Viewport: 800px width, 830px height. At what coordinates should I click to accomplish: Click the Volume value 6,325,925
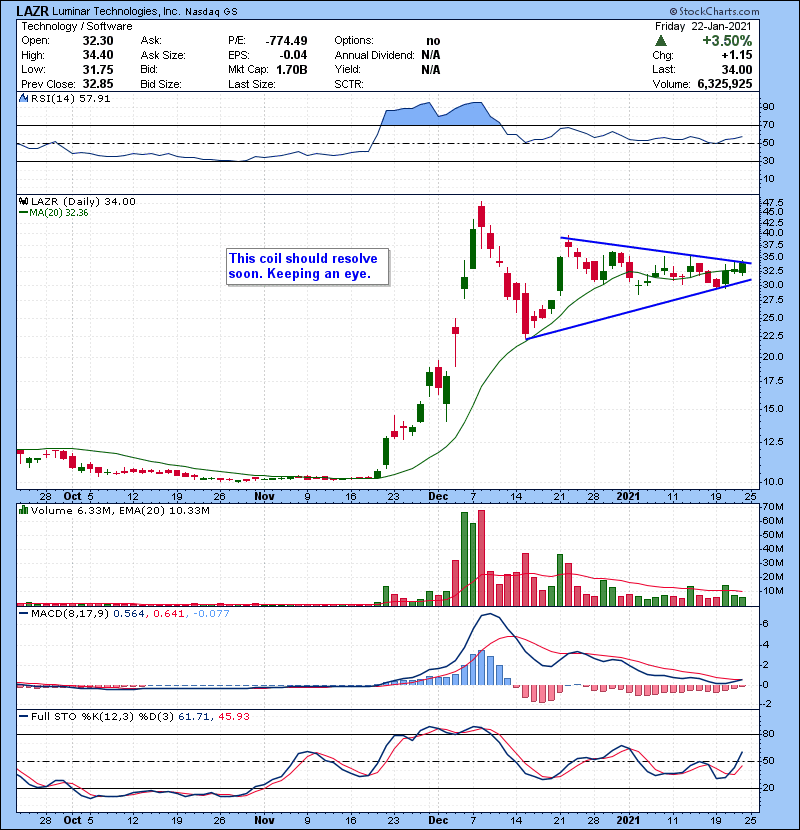pos(725,84)
